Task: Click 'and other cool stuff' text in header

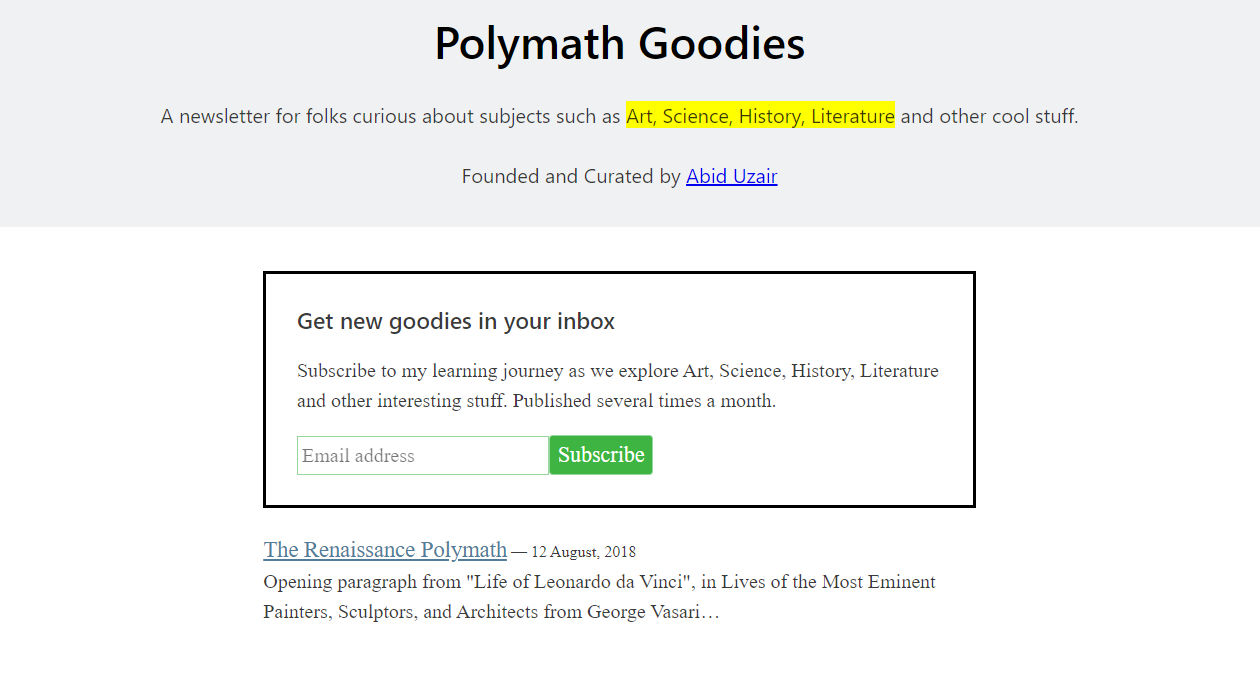Action: 988,117
